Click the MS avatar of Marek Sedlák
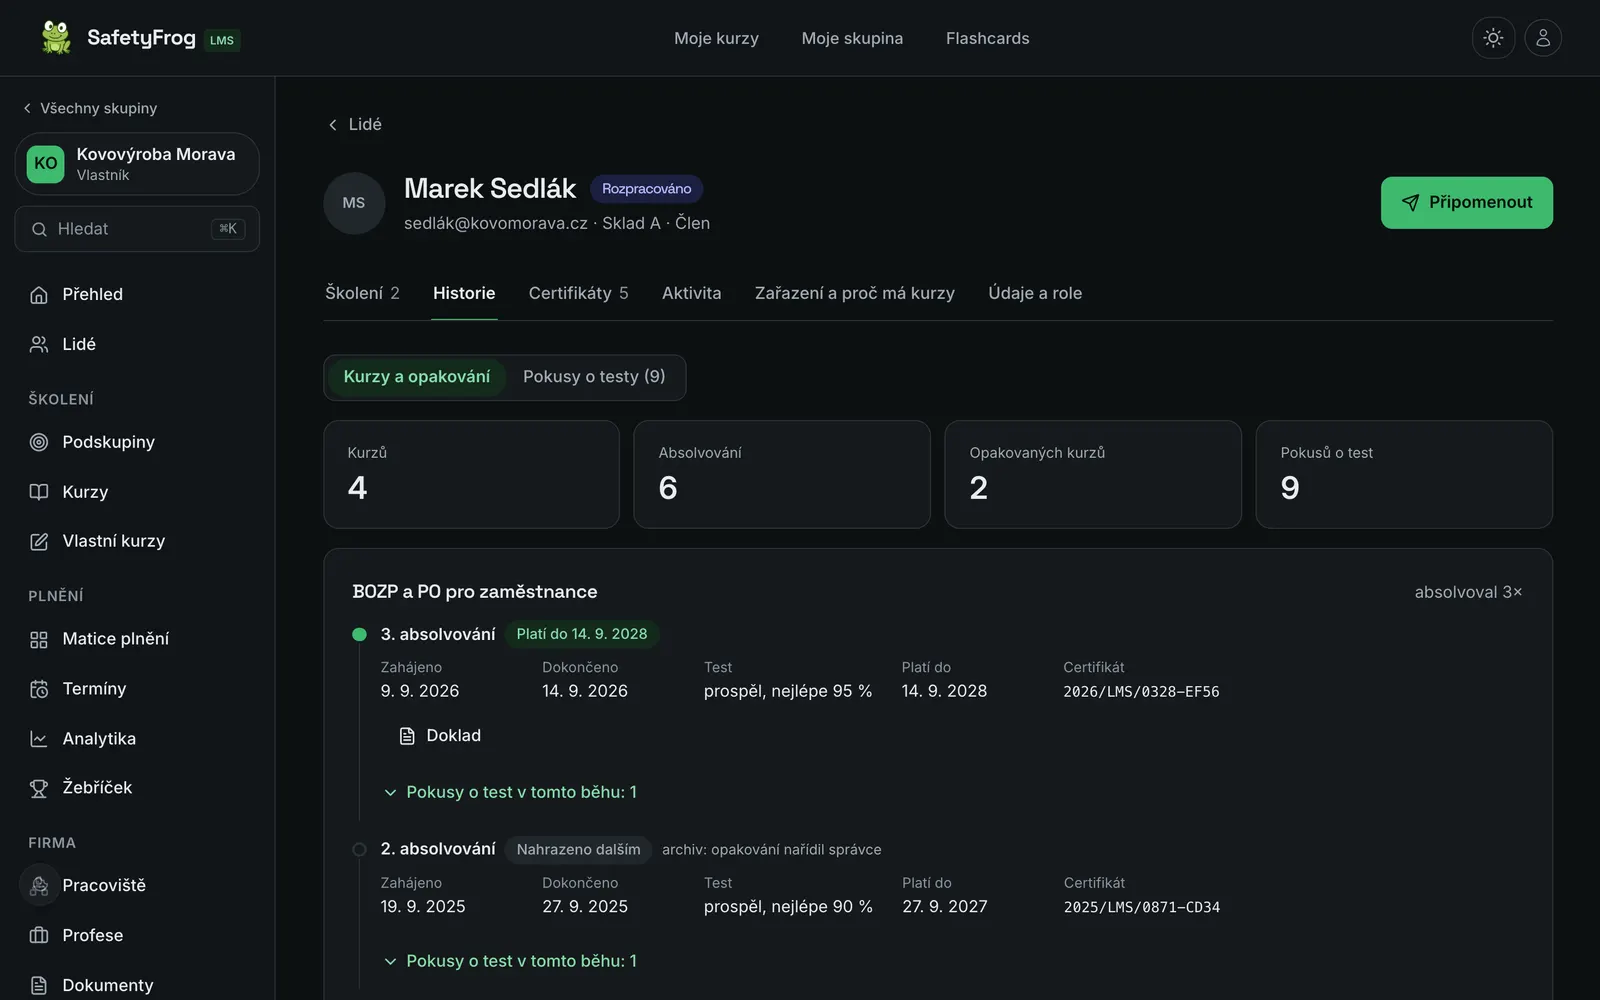The image size is (1600, 1000). click(x=354, y=203)
